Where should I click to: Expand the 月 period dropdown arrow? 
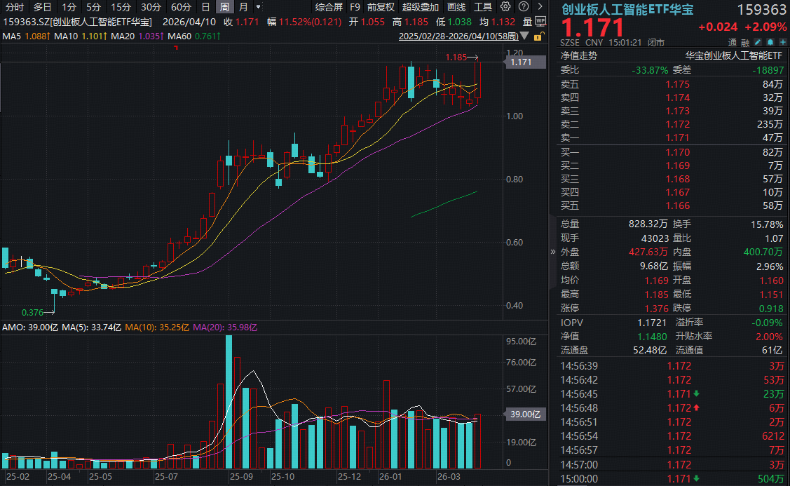click(258, 7)
